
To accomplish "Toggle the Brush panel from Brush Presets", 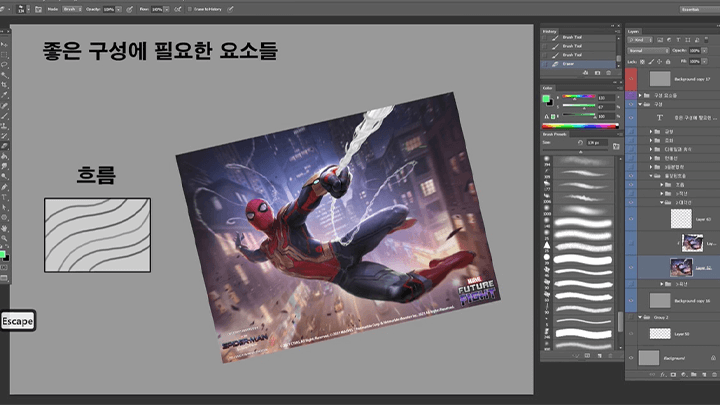I will (x=616, y=146).
